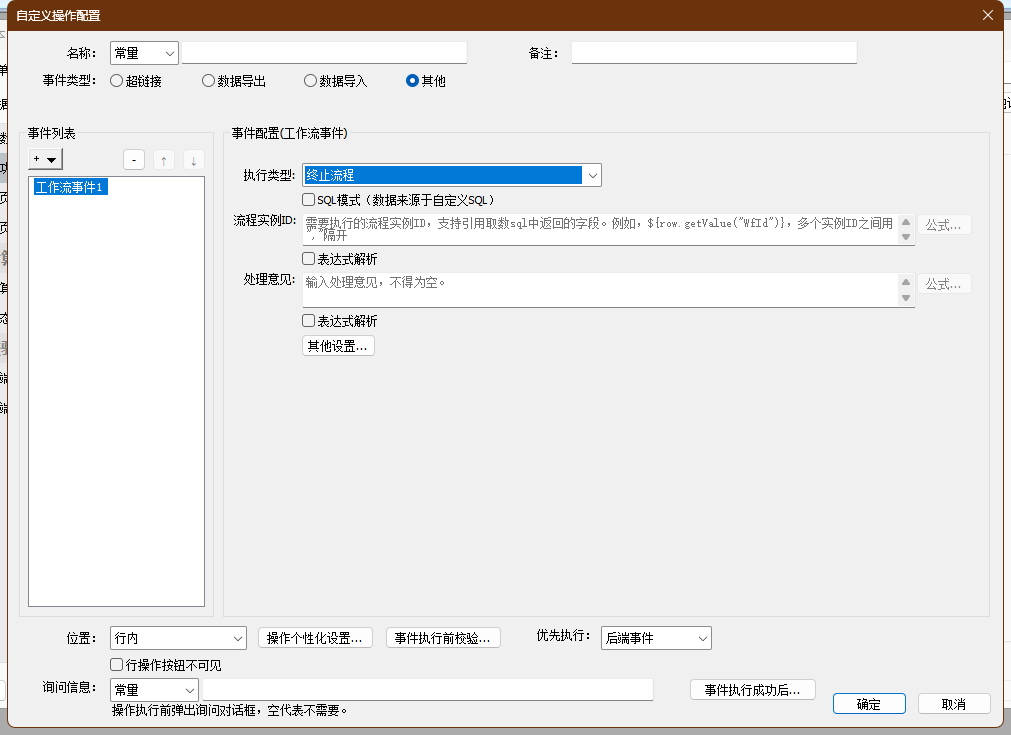Choose 数据导入 radio option

[310, 81]
